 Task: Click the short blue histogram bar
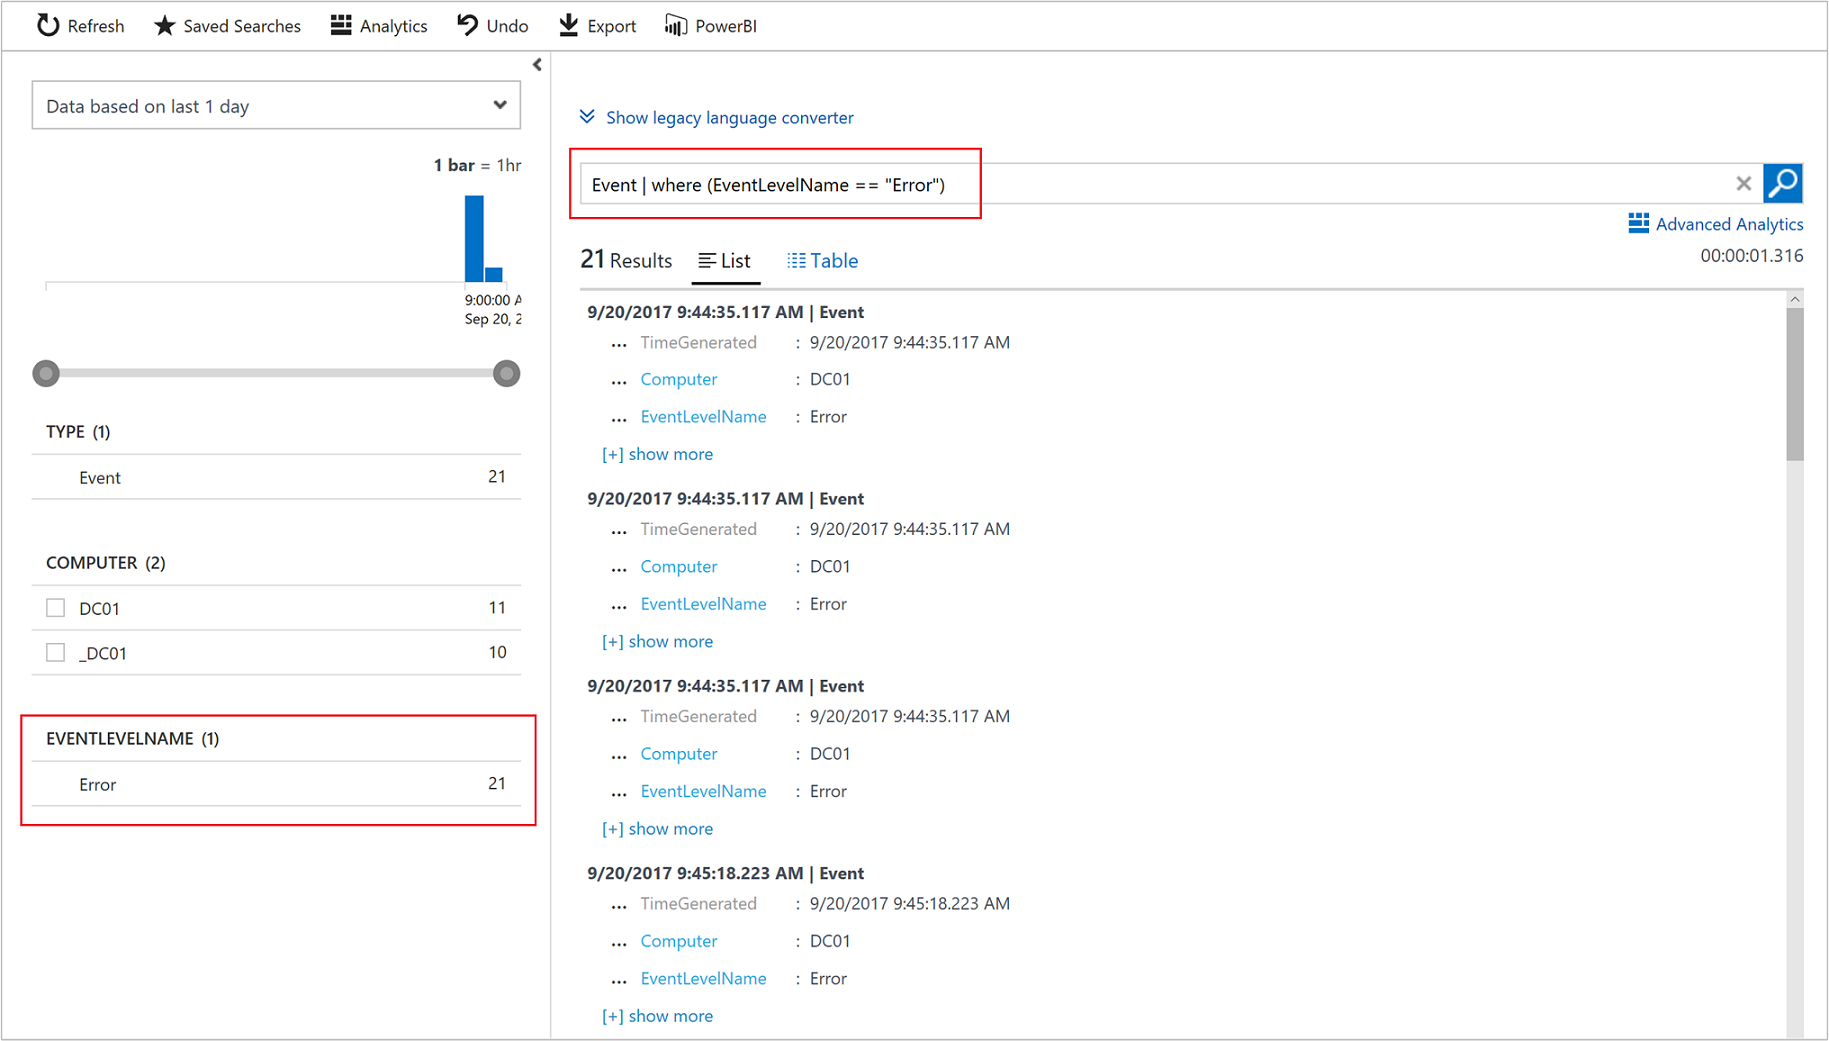494,274
